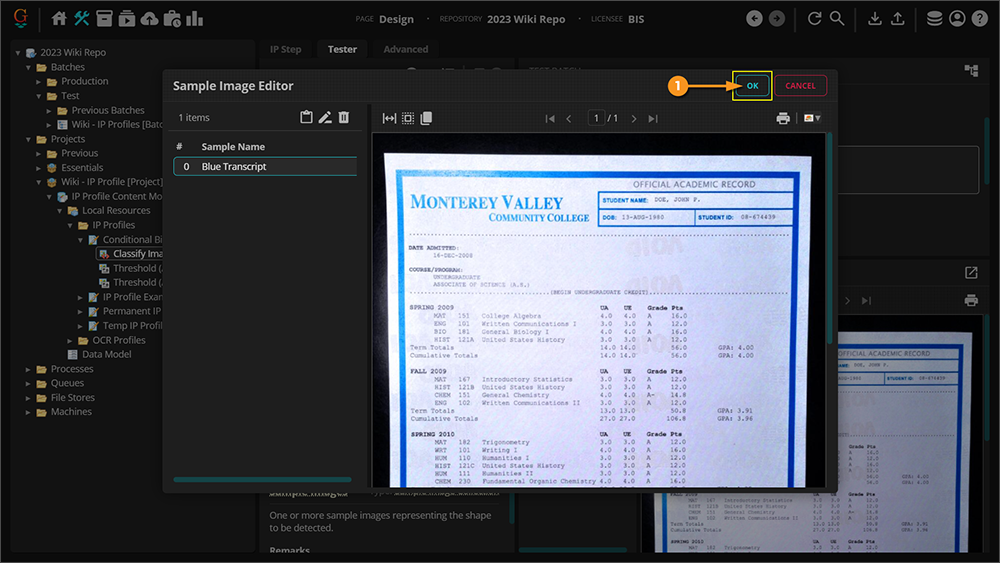Viewport: 1000px width, 563px height.
Task: Click the page number field showing 1
Action: pos(596,118)
